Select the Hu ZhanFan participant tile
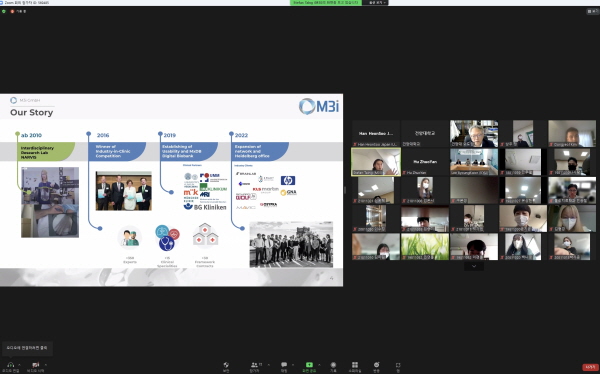This screenshot has height=374, width=600. pyautogui.click(x=425, y=162)
